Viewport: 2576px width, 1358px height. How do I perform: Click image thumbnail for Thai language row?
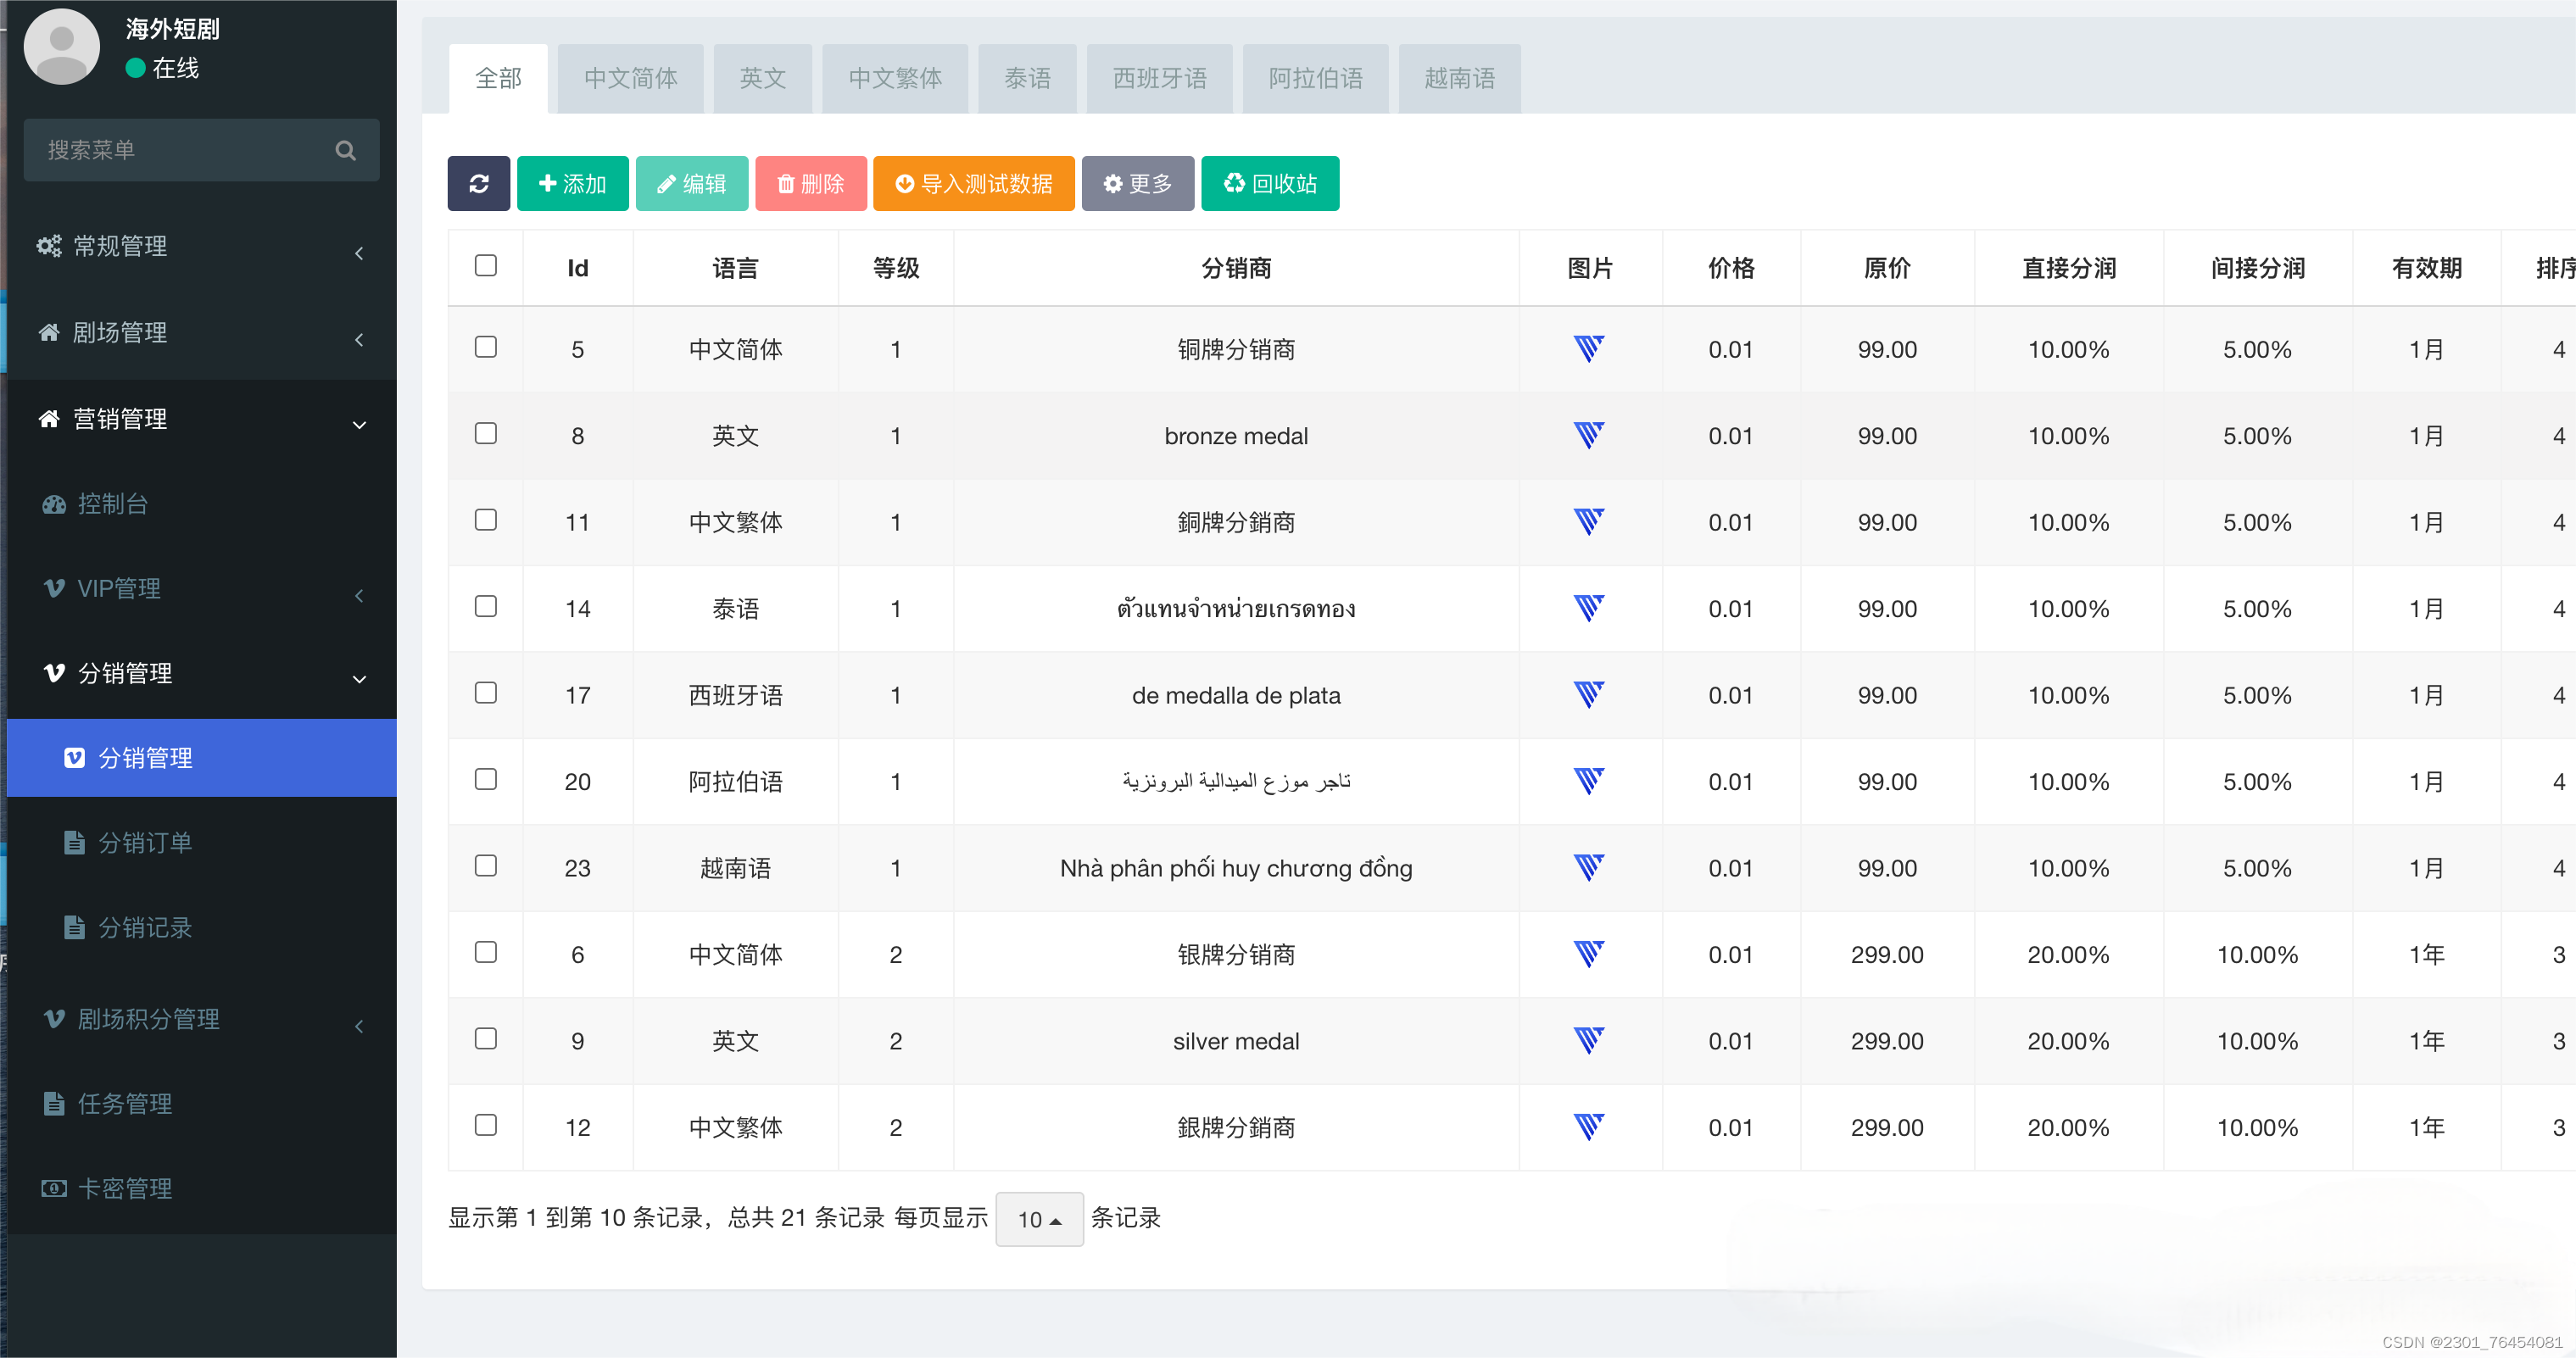click(x=1589, y=609)
